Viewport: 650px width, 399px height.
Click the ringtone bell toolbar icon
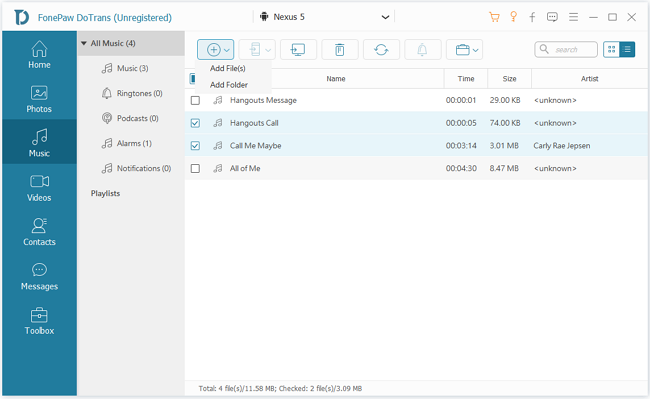(422, 50)
